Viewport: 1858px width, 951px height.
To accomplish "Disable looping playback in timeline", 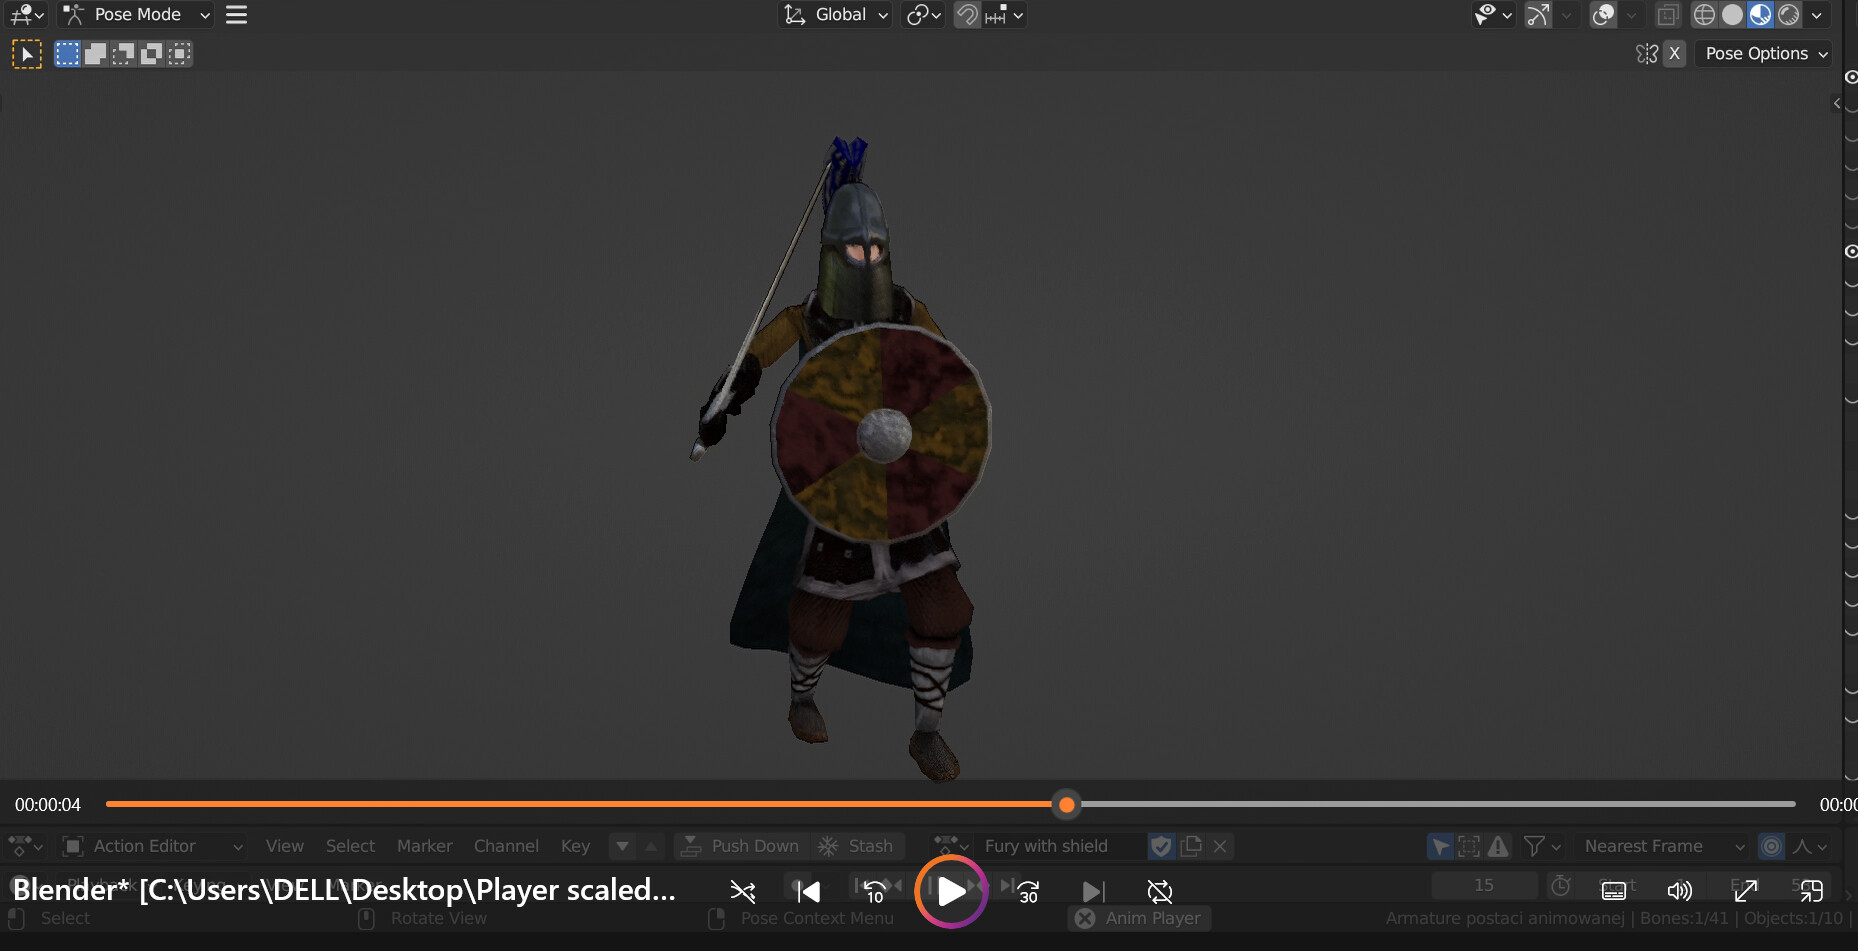I will pos(1159,890).
